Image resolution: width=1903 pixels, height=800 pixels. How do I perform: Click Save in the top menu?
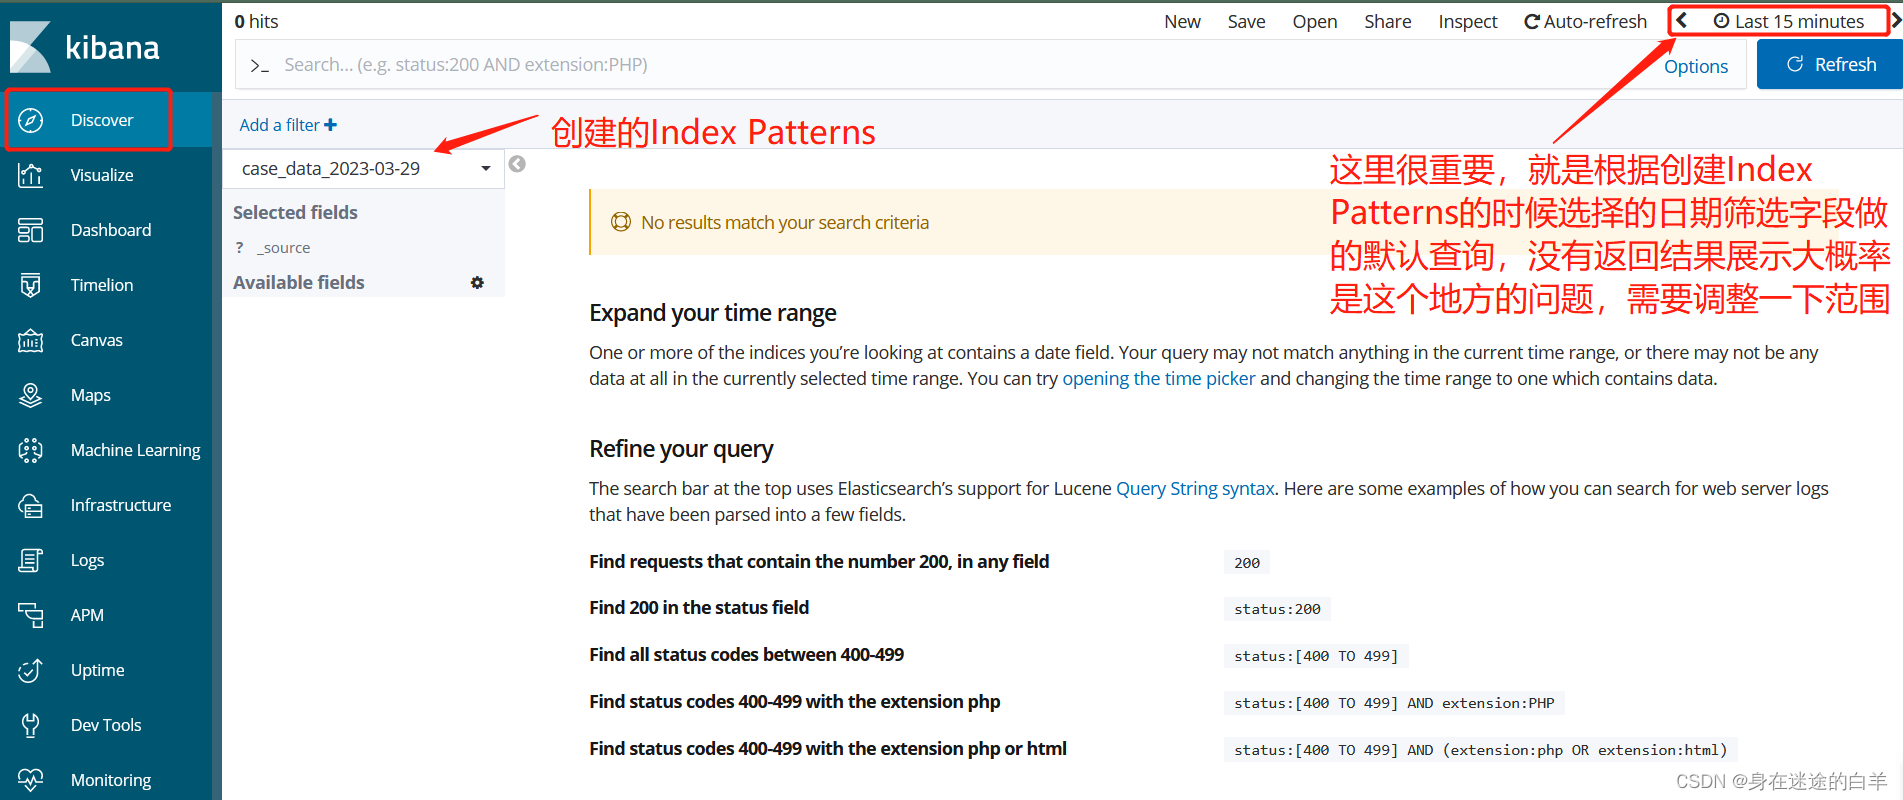[1246, 21]
